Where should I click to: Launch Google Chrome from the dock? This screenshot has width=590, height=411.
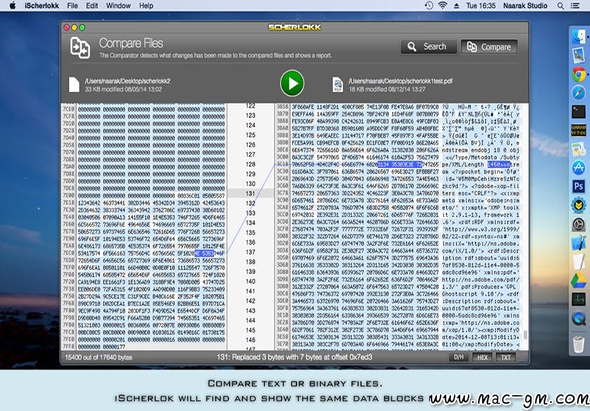coord(579,74)
